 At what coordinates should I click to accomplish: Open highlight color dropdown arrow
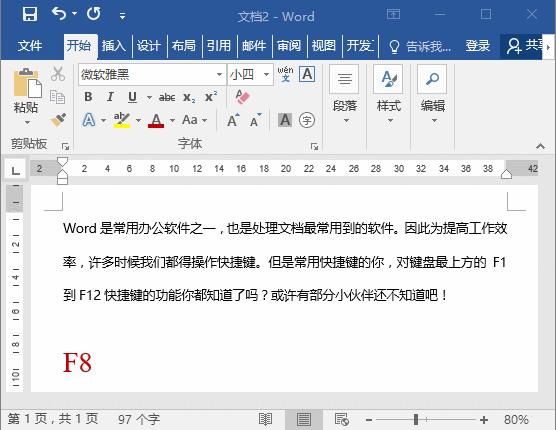click(x=138, y=121)
